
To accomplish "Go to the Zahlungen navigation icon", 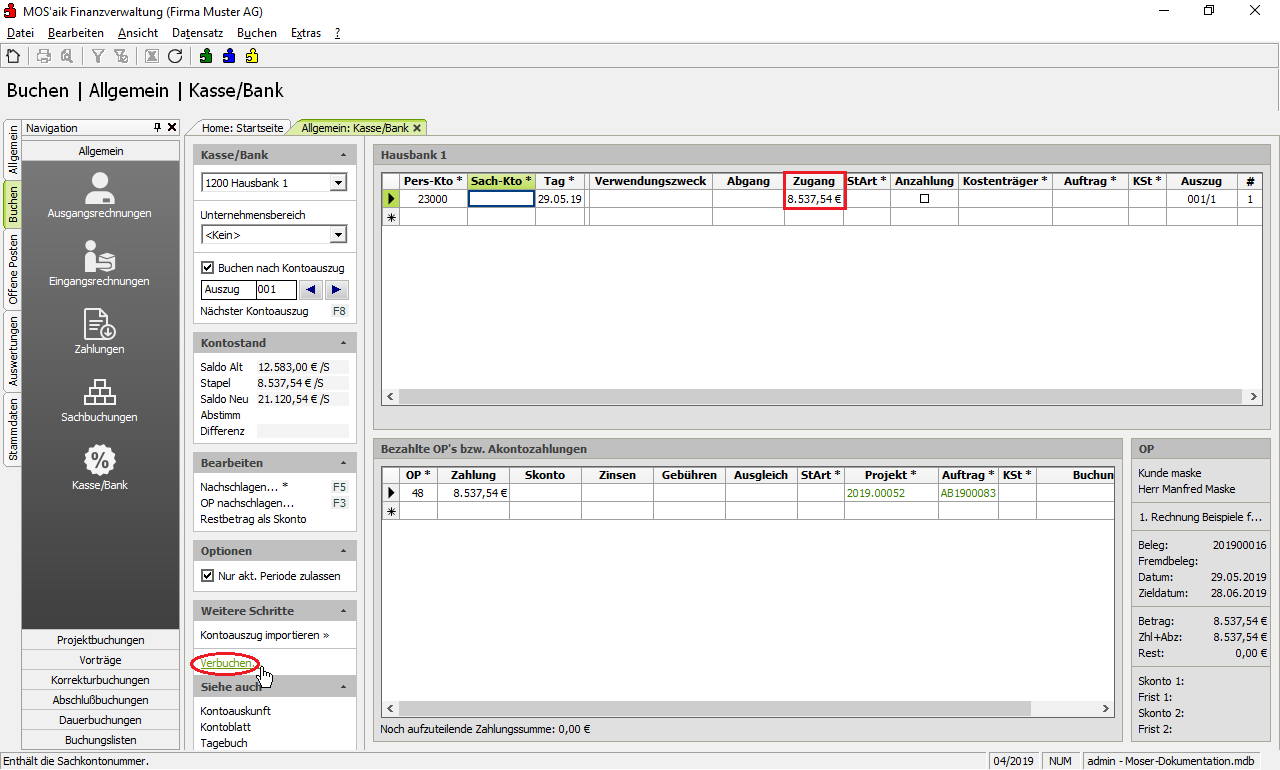I will 99,331.
